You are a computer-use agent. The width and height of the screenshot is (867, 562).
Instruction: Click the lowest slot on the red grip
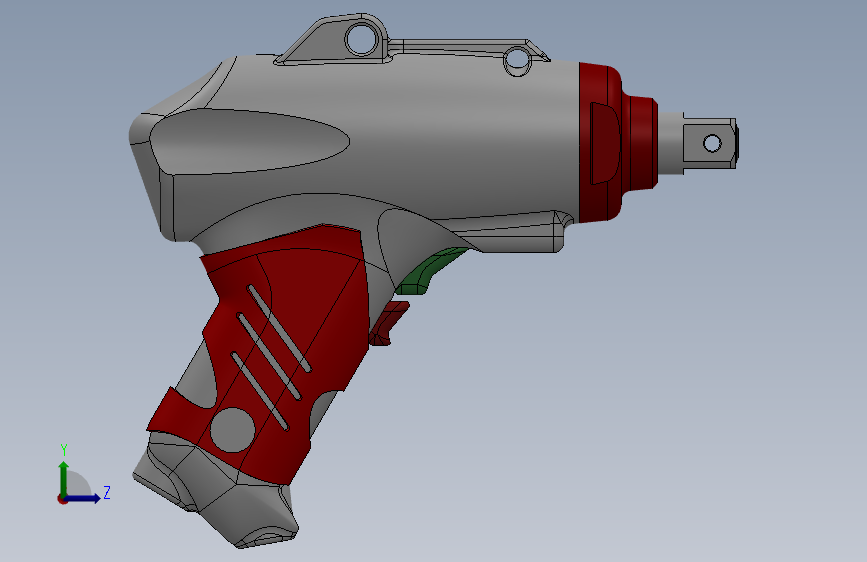pyautogui.click(x=259, y=391)
